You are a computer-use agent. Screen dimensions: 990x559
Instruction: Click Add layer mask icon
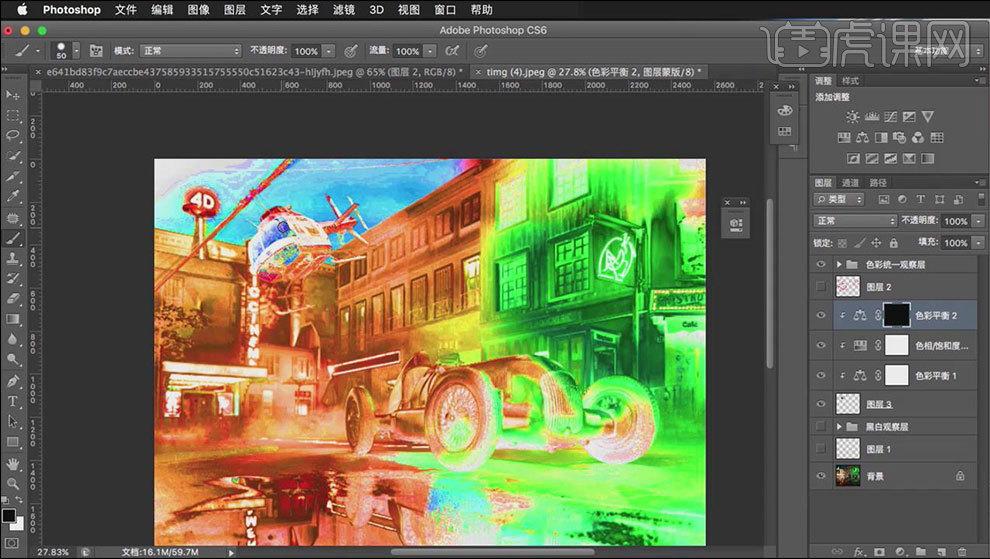pyautogui.click(x=880, y=551)
